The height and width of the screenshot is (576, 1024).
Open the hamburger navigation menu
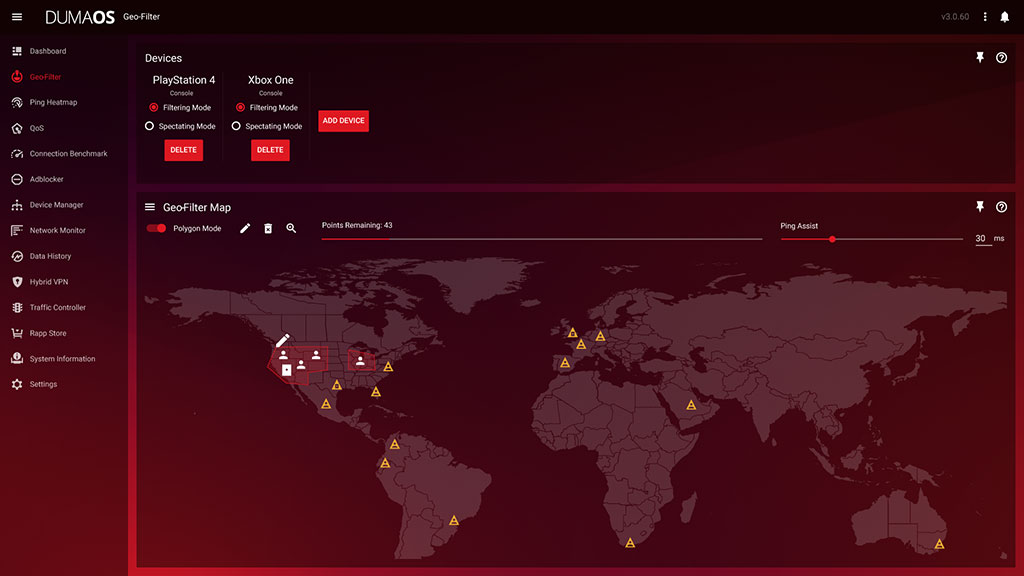click(17, 17)
